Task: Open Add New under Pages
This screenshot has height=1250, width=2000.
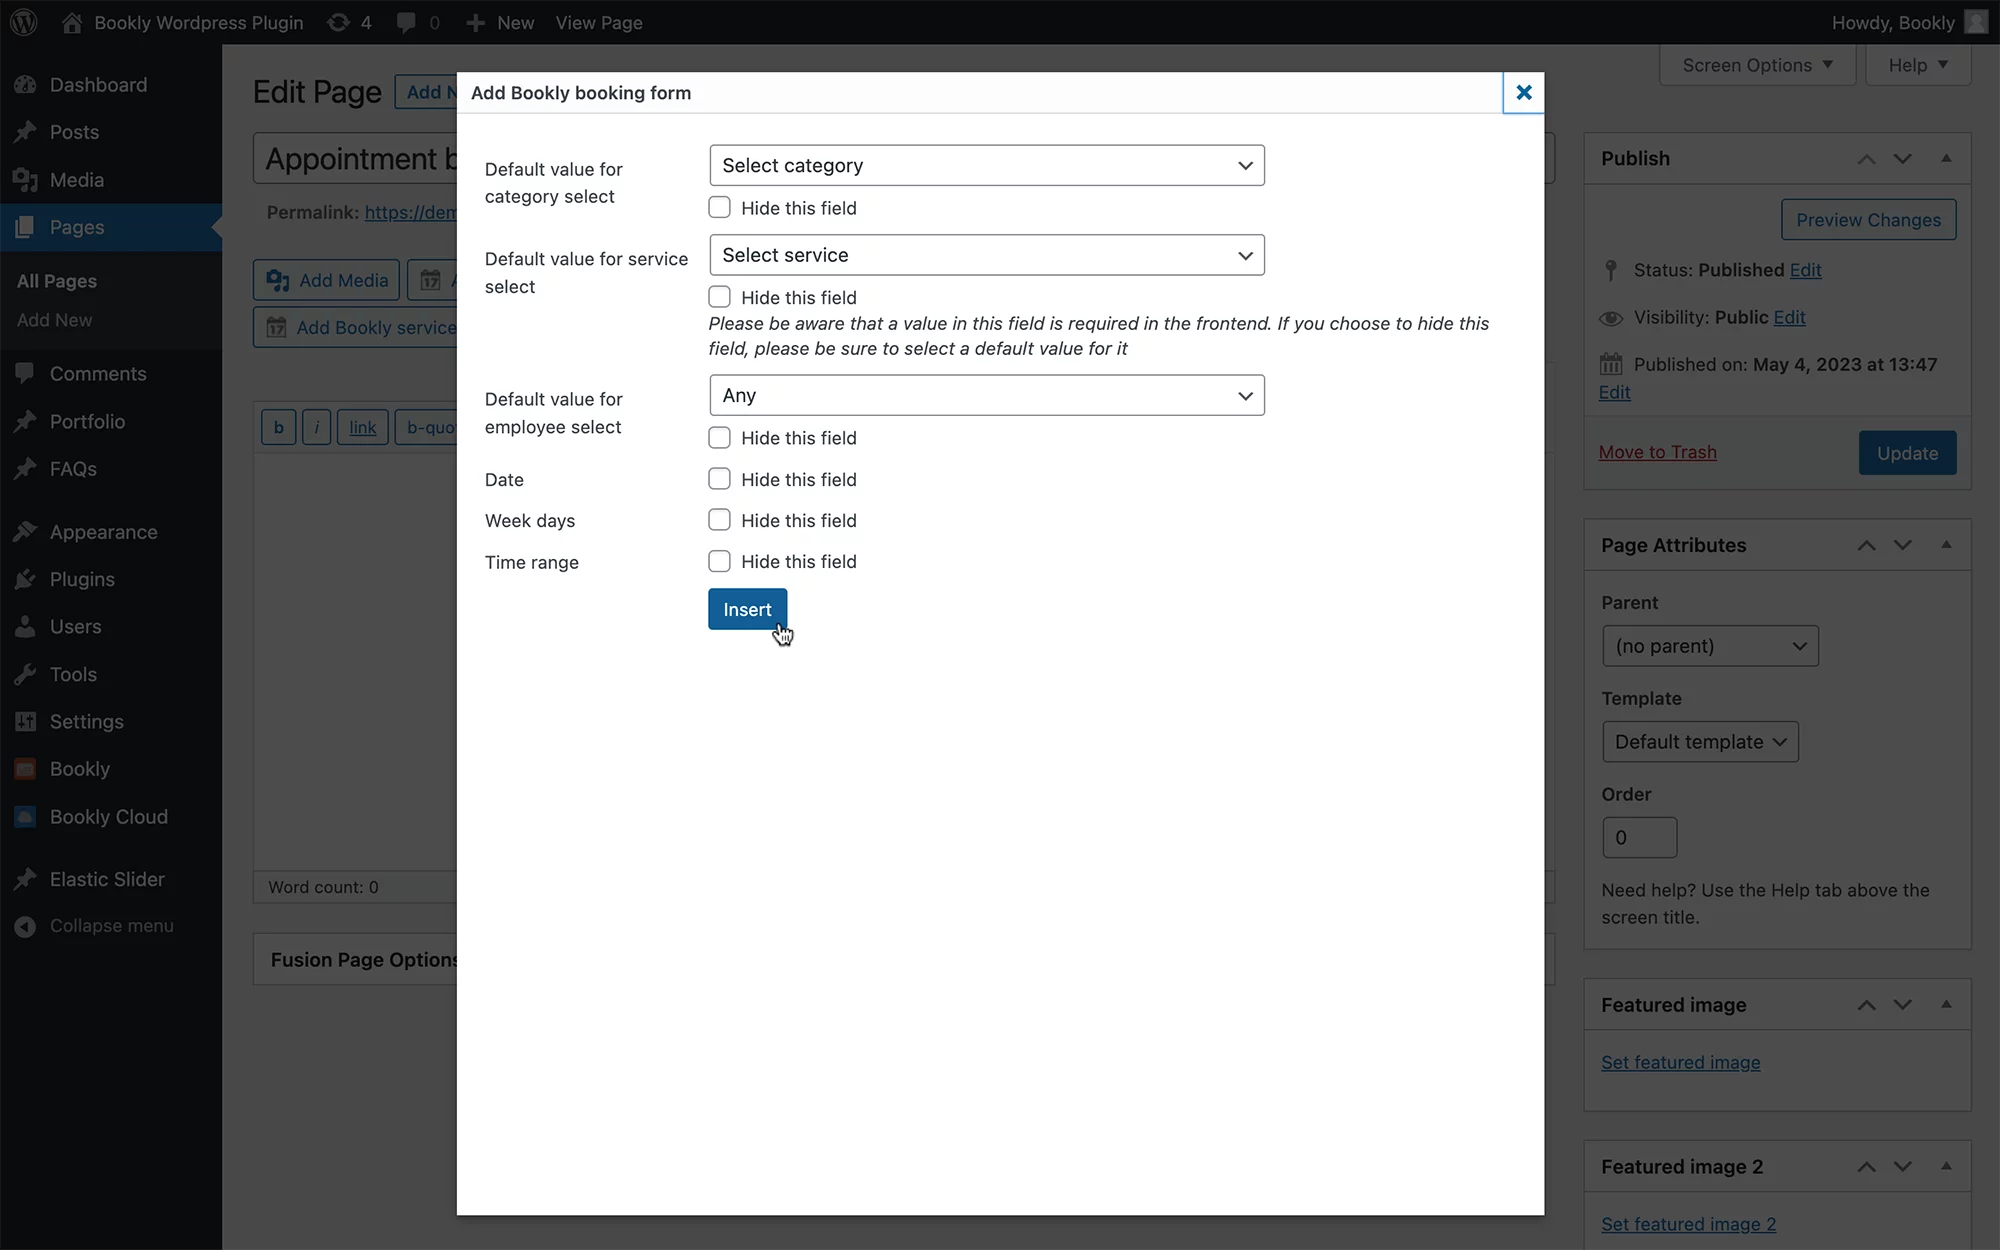Action: coord(54,320)
